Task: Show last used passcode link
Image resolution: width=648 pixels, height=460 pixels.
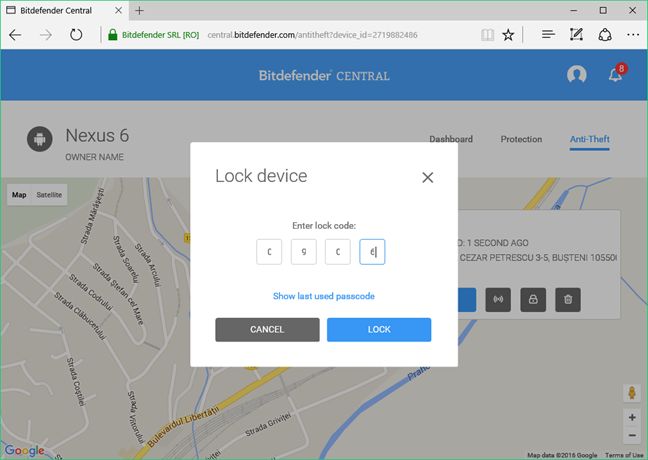Action: [x=324, y=296]
